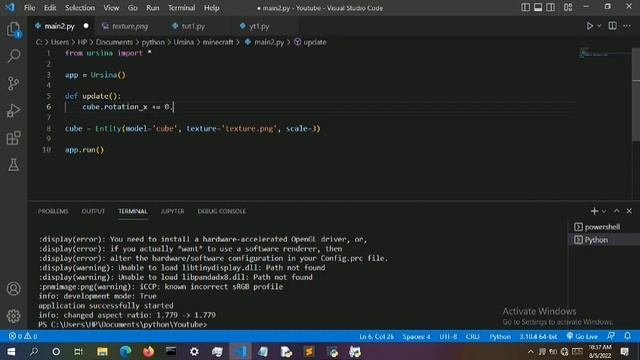
Task: Switch to the texture.png tab
Action: click(130, 26)
